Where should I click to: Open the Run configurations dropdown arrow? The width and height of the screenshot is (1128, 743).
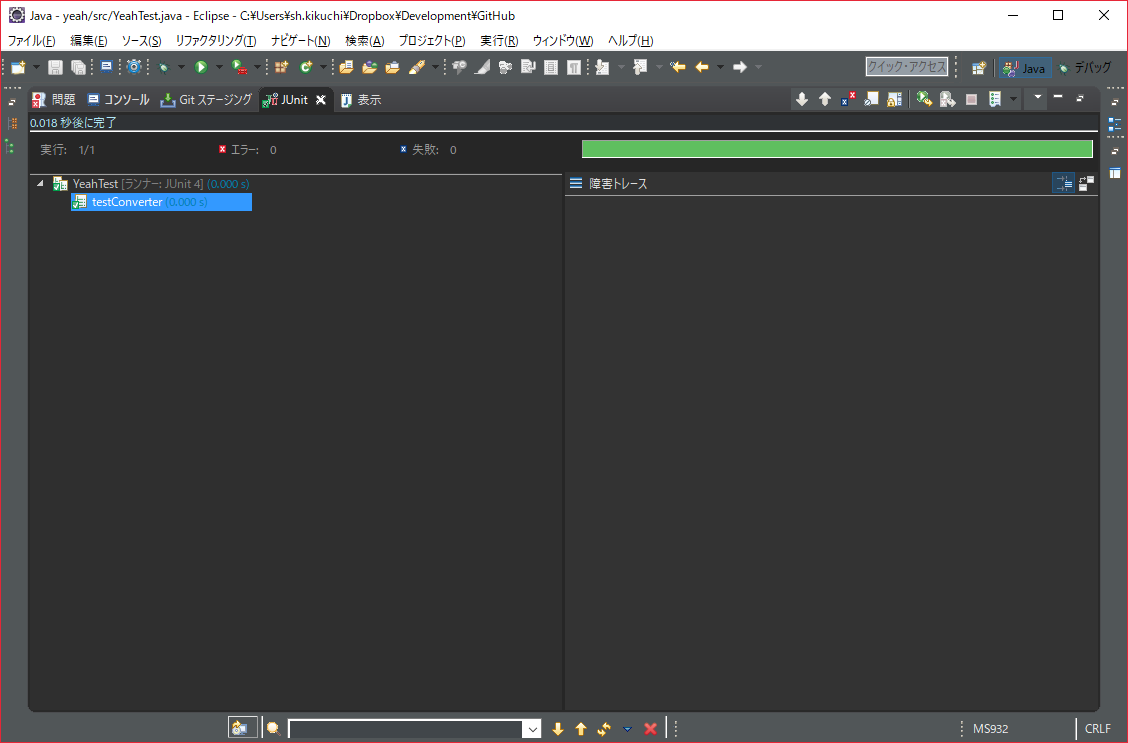point(219,67)
